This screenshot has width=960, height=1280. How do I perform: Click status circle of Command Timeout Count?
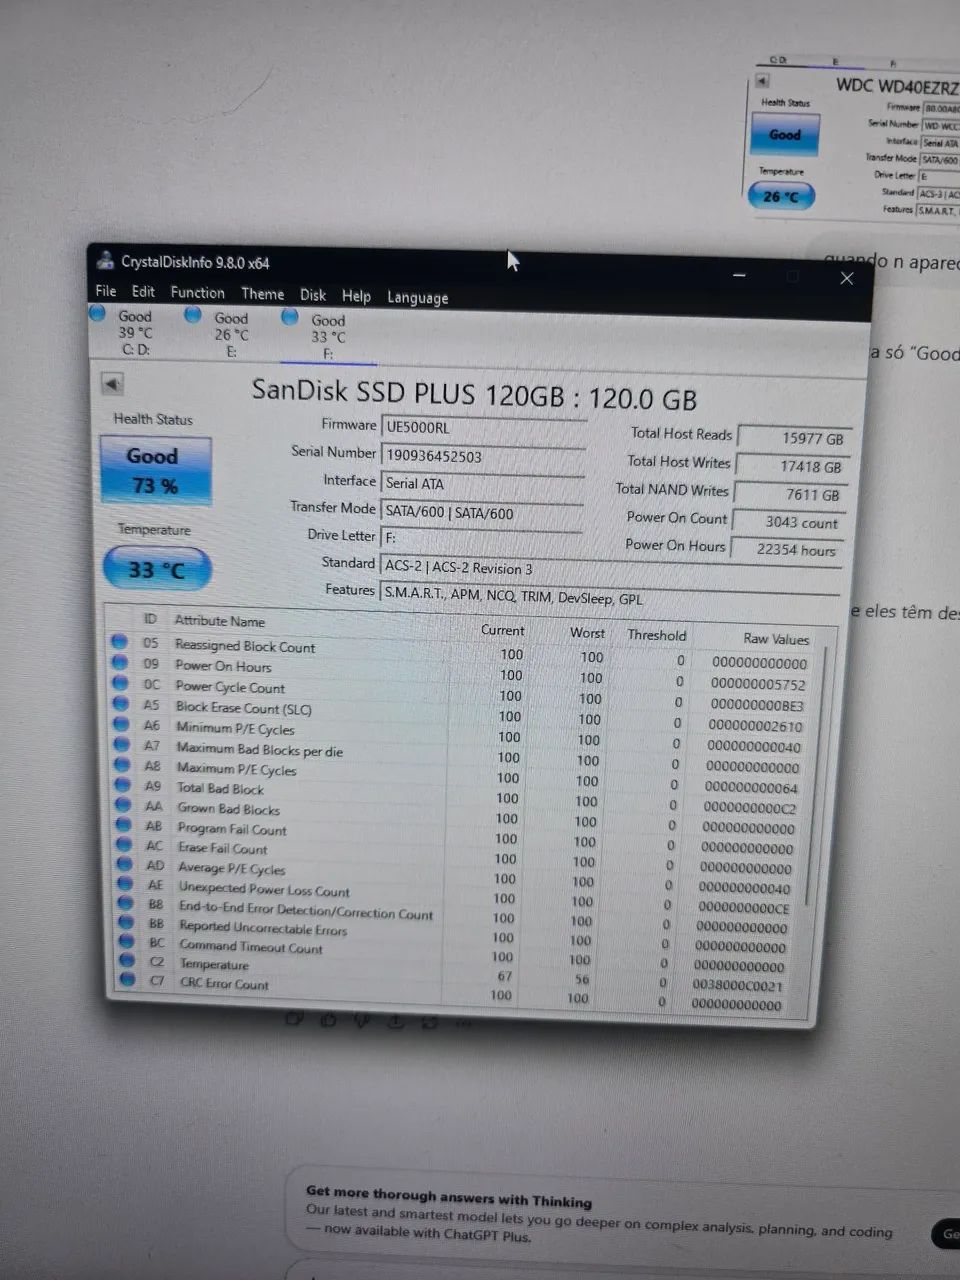click(x=127, y=941)
